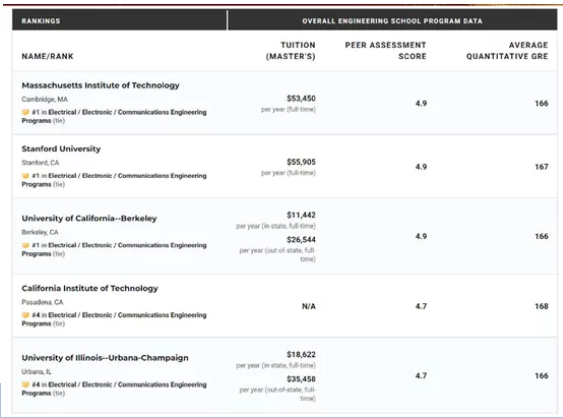Screen dimensions: 563x418
Task: Click Berkeley's 166 GRE score
Action: pos(541,236)
